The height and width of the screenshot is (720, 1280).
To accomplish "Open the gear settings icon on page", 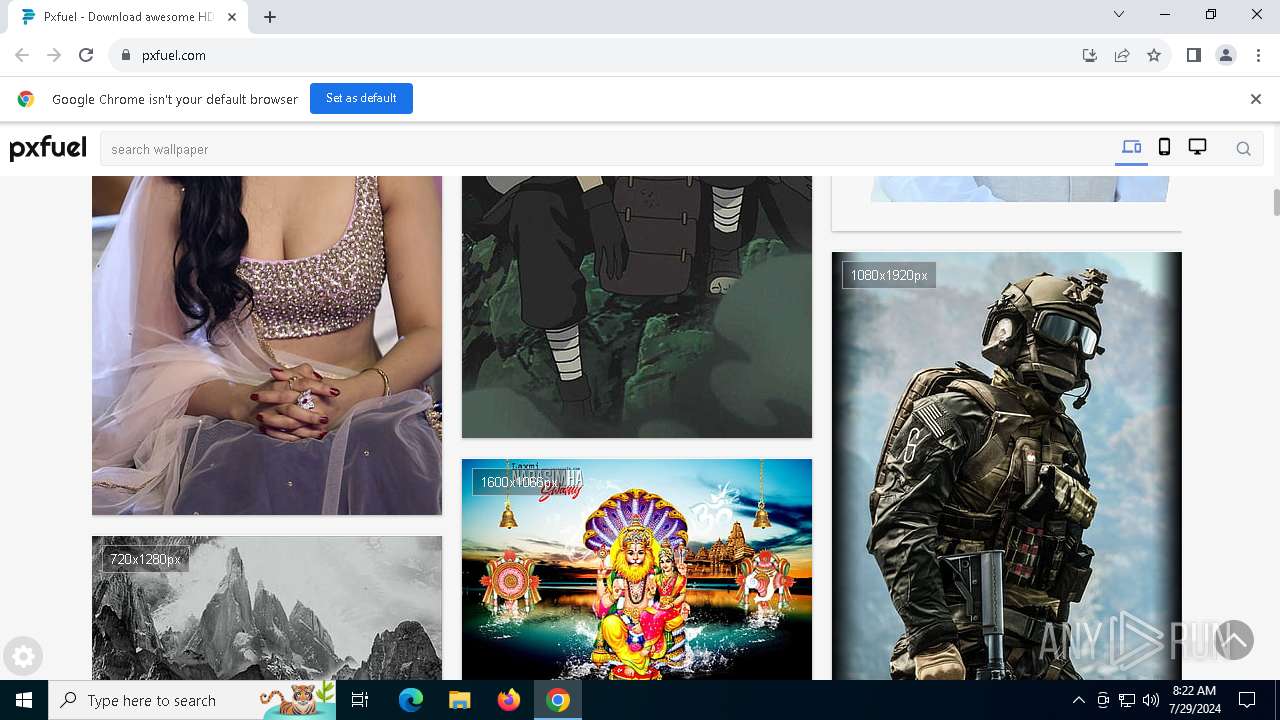I will tap(23, 656).
